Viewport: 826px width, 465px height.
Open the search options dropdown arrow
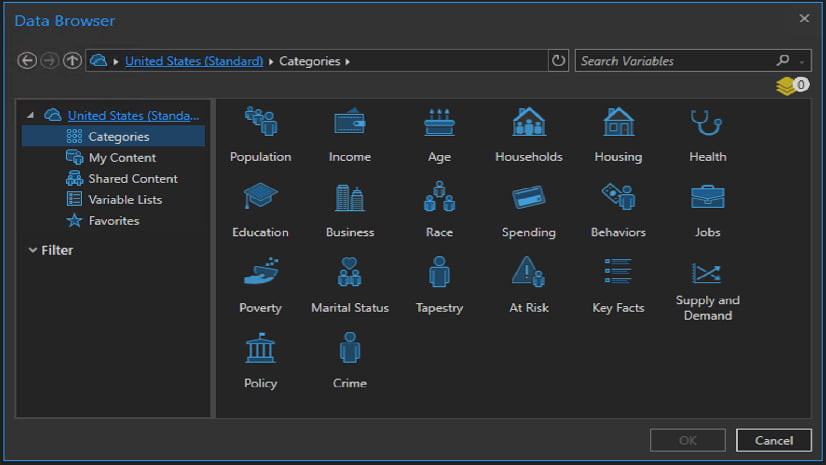point(800,61)
